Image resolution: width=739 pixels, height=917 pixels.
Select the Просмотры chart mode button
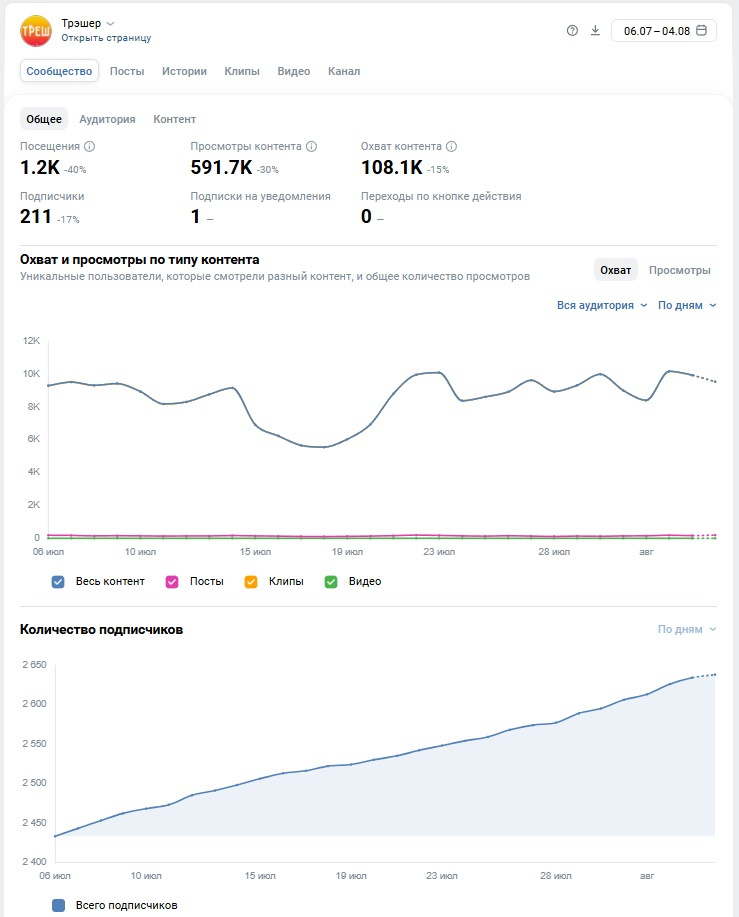click(679, 270)
